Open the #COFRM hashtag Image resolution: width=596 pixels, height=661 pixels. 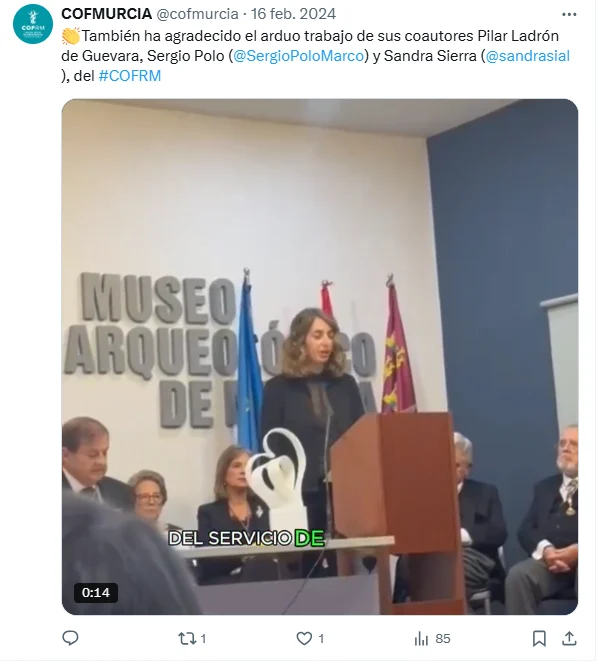click(130, 76)
